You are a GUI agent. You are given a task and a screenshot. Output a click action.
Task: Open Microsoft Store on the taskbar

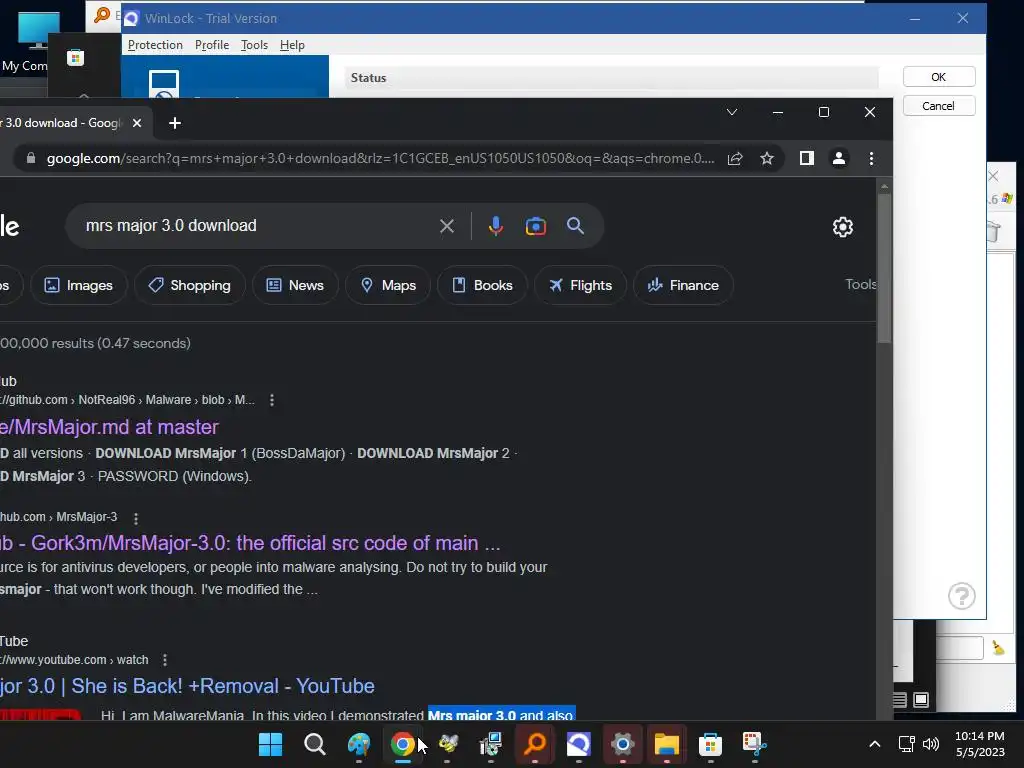[x=710, y=744]
